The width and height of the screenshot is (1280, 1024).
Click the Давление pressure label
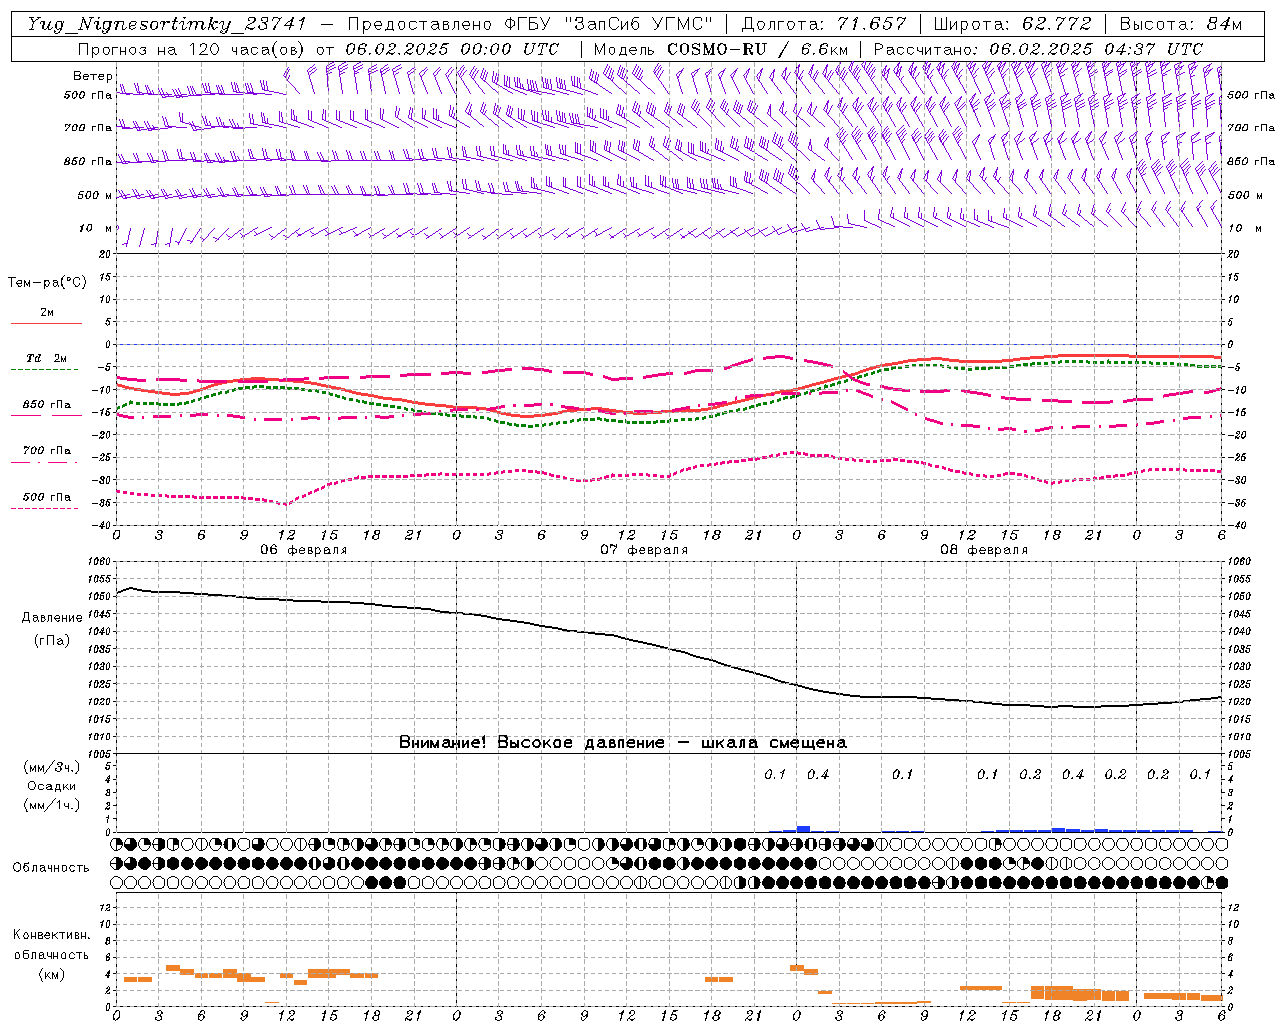tap(52, 617)
